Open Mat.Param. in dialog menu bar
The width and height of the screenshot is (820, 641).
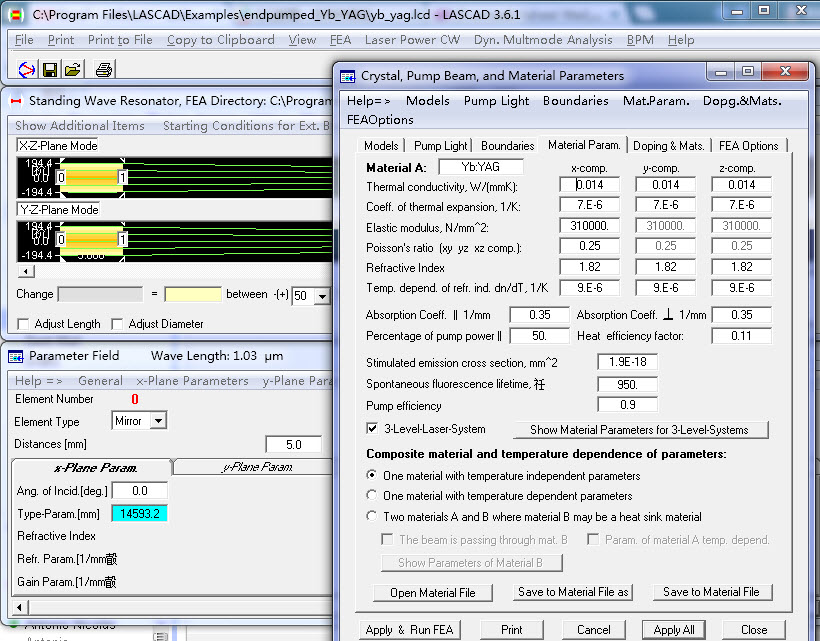click(656, 101)
